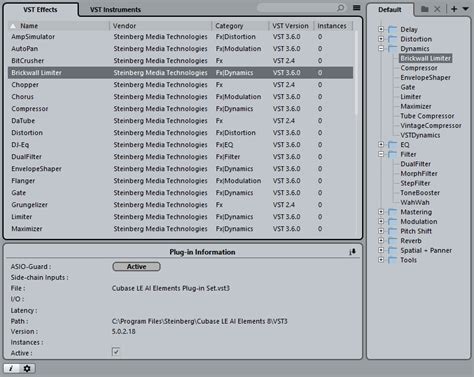Sort by the VST Version column header
The height and width of the screenshot is (377, 474).
coord(291,26)
